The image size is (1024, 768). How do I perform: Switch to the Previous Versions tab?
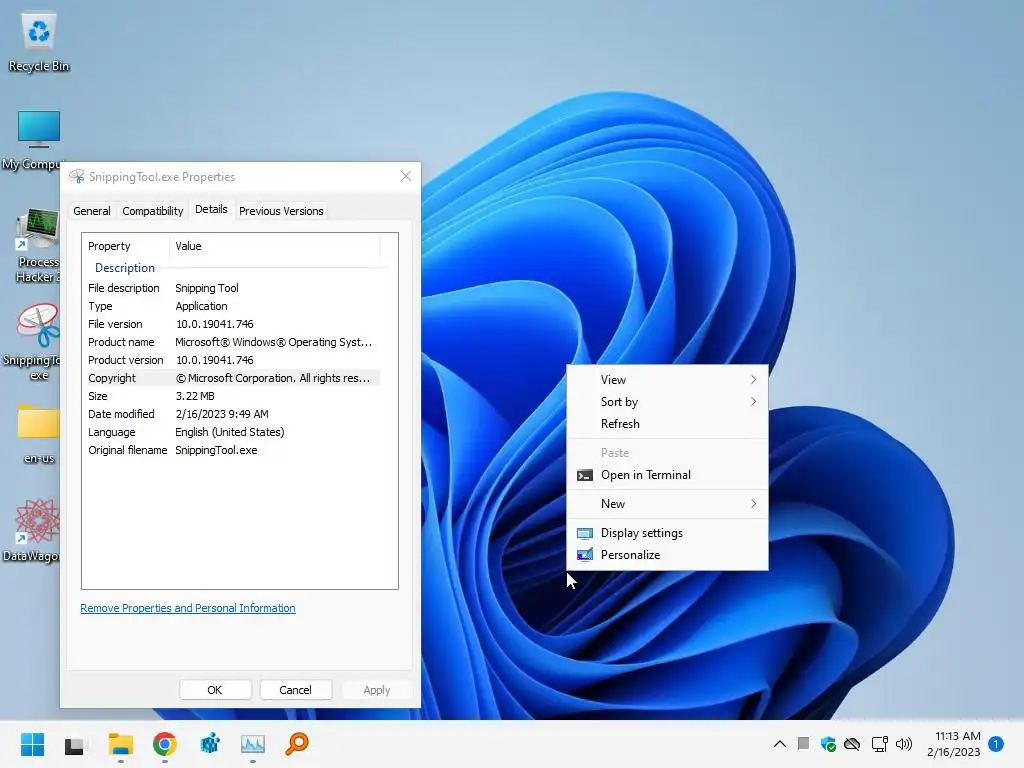(x=281, y=211)
